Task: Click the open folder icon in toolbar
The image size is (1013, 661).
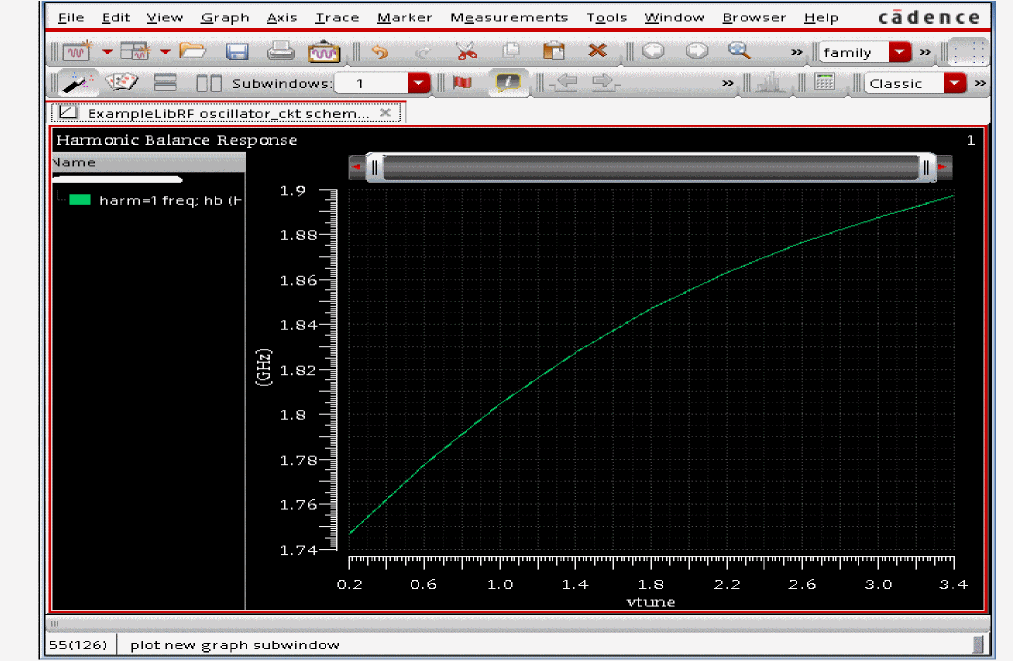Action: [192, 52]
